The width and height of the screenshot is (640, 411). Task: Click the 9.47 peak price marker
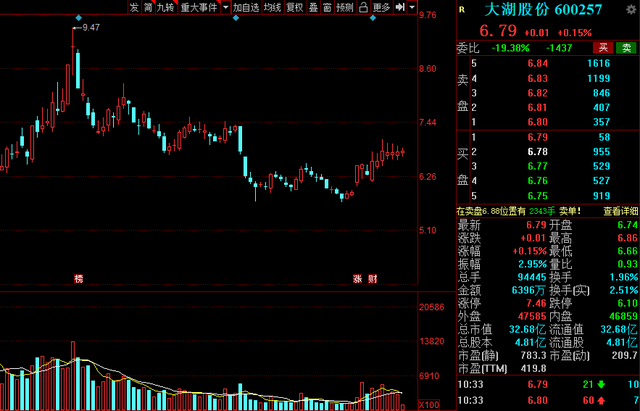click(92, 27)
